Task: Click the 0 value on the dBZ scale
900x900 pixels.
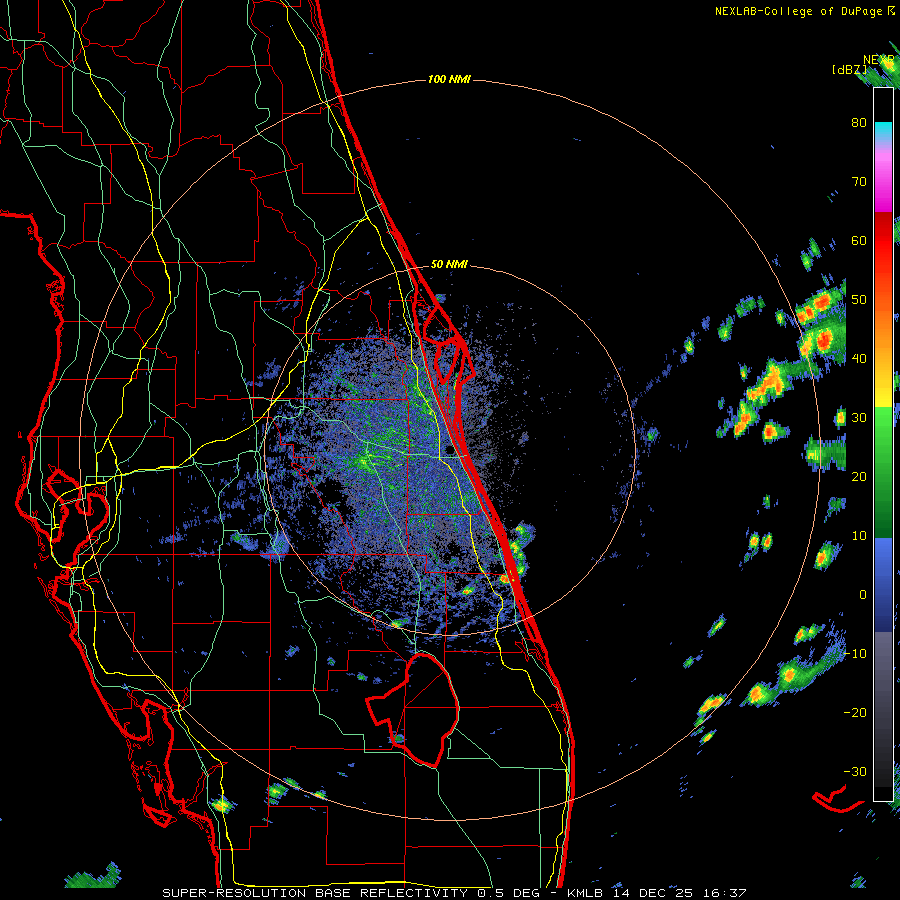Action: click(x=863, y=595)
